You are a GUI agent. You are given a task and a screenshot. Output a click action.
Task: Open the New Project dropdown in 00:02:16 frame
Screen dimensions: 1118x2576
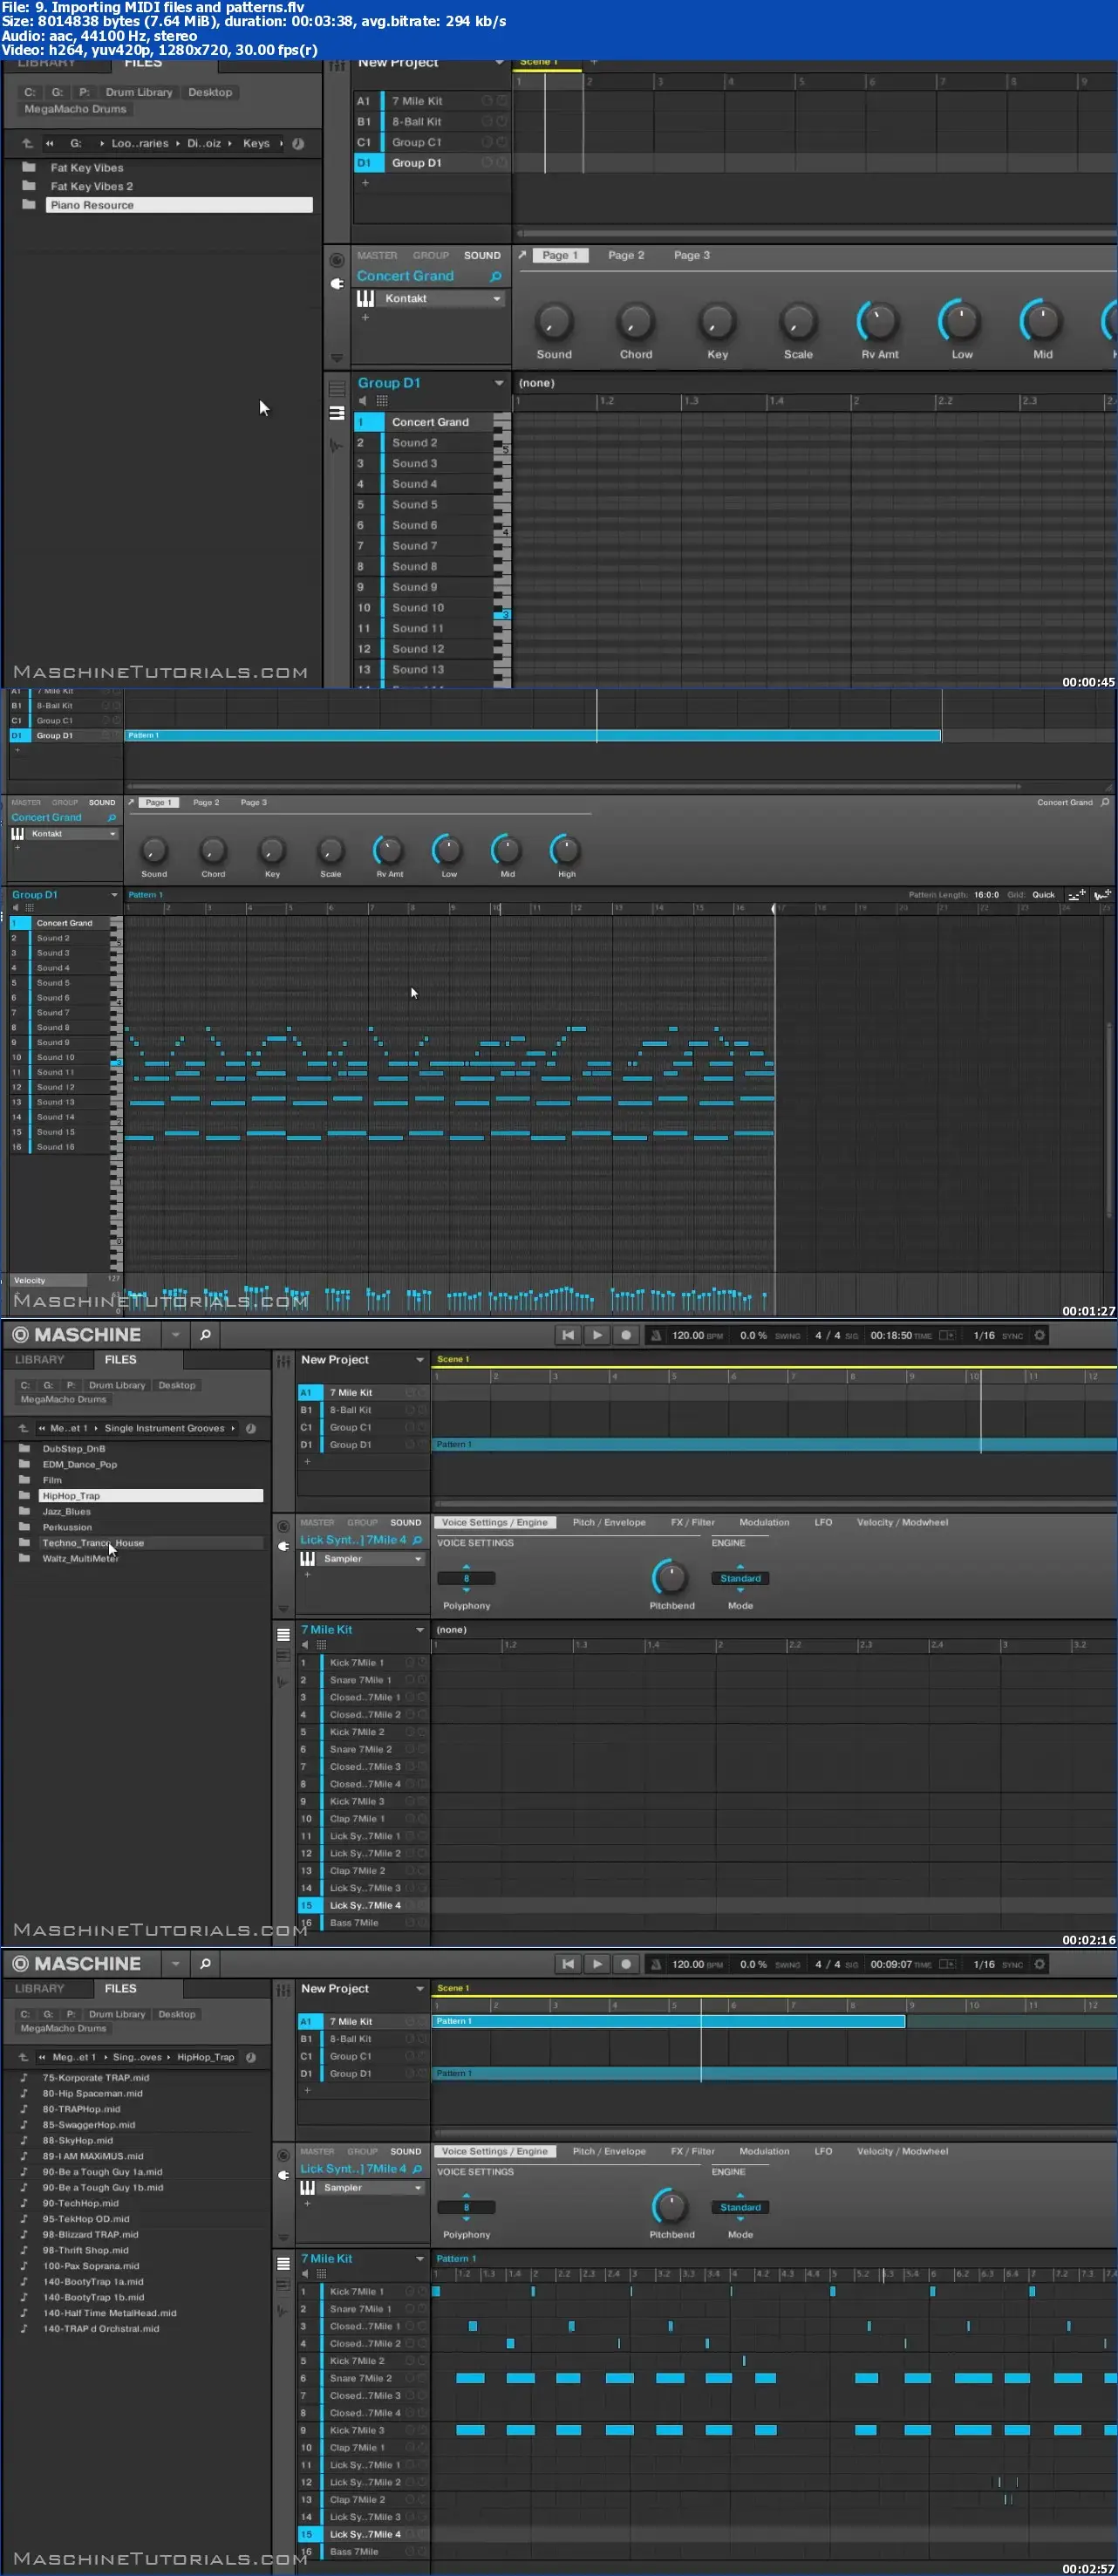pos(420,1360)
